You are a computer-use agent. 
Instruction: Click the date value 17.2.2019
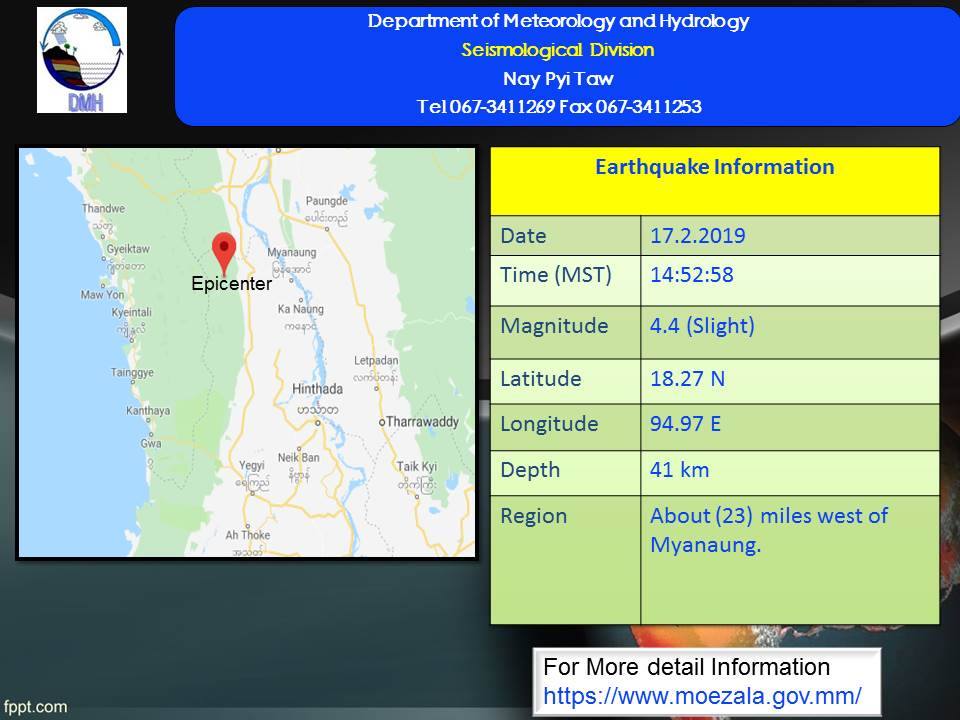tap(698, 236)
